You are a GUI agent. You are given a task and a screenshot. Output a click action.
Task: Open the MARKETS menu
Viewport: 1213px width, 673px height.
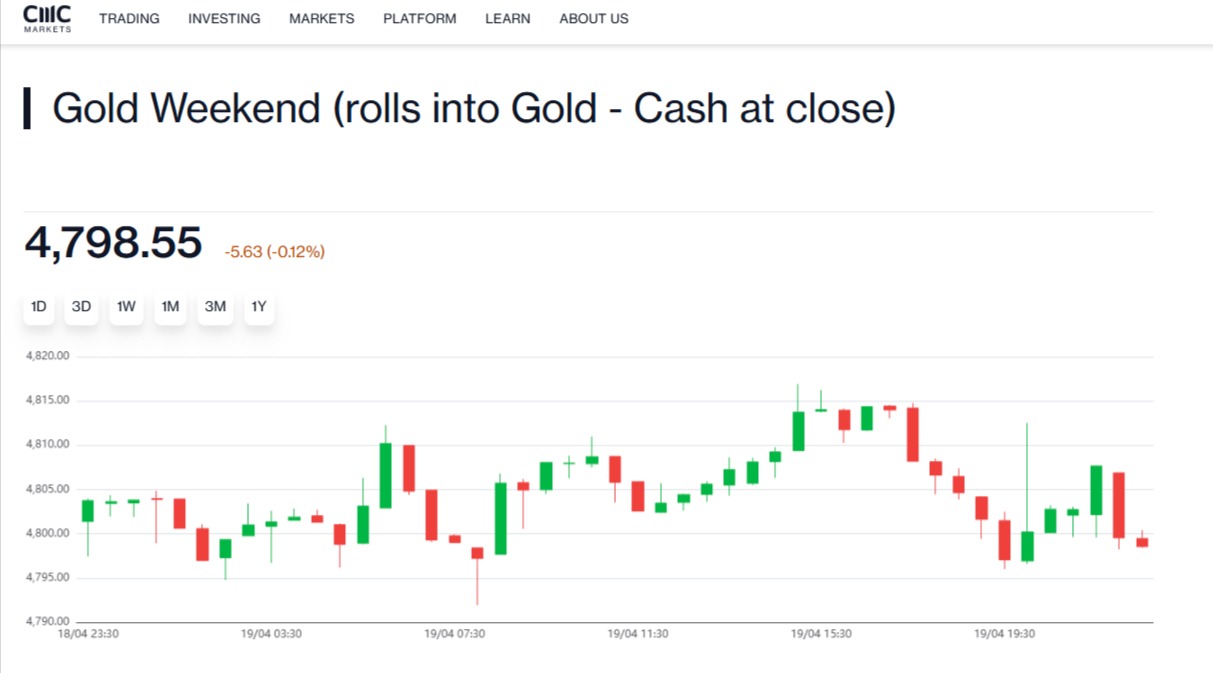coord(321,18)
